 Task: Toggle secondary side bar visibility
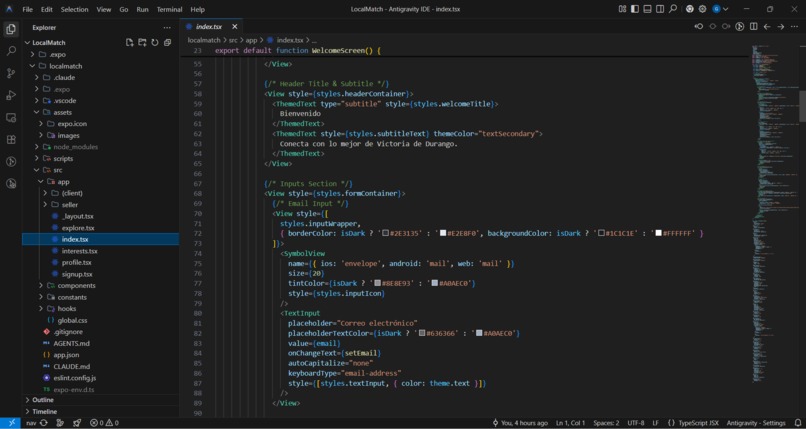click(660, 9)
